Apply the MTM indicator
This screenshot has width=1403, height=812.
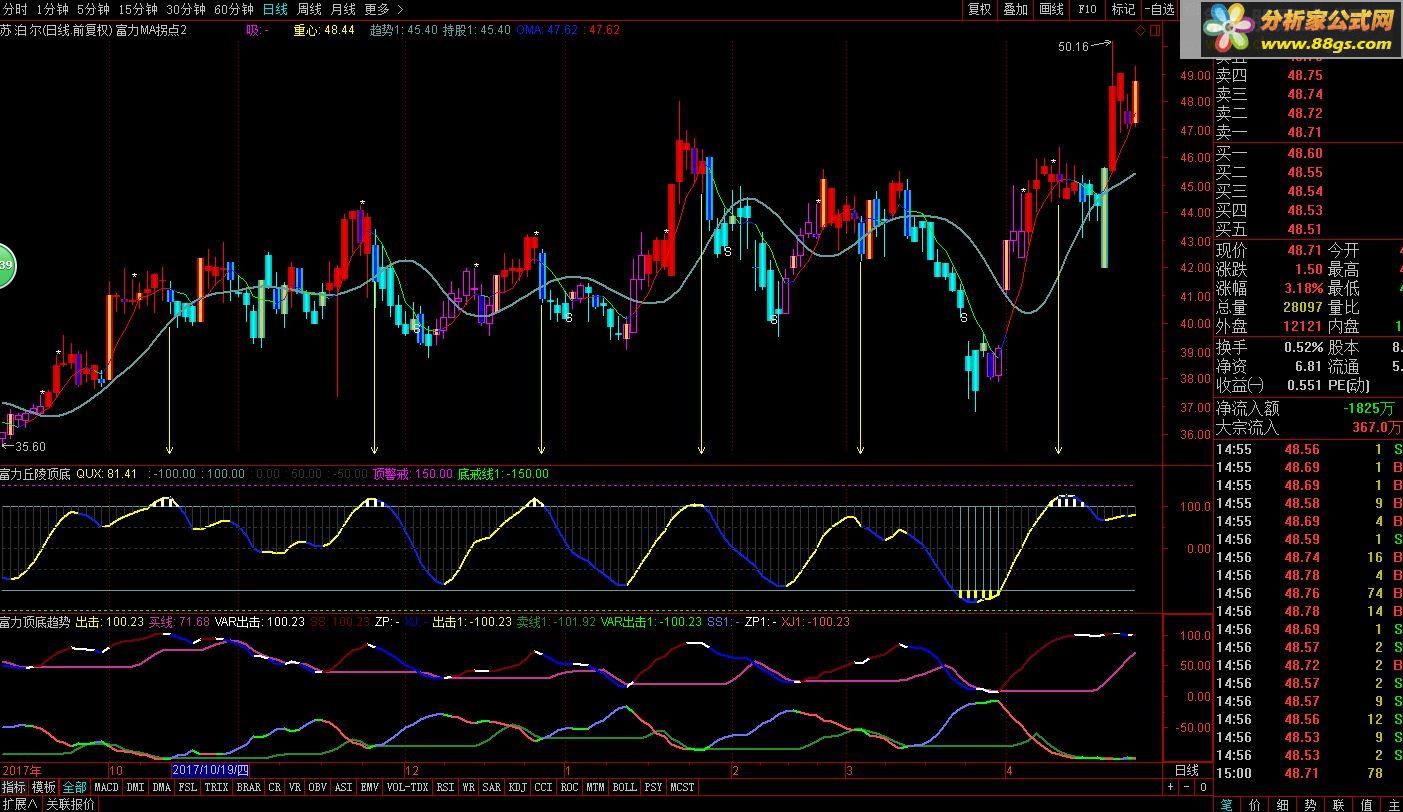596,787
